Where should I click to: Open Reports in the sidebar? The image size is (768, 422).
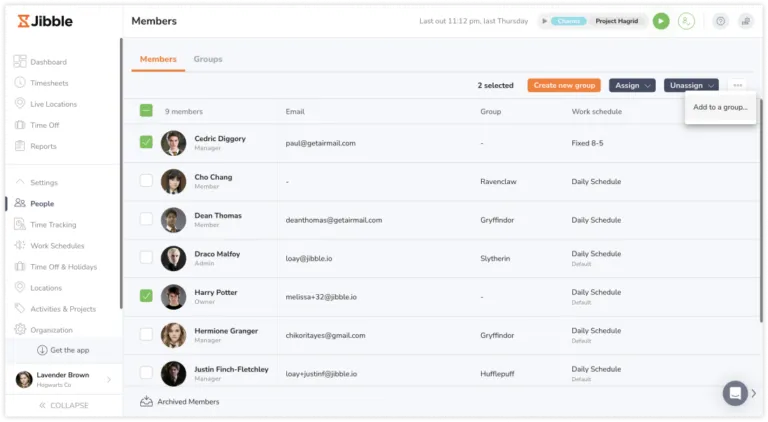43,146
